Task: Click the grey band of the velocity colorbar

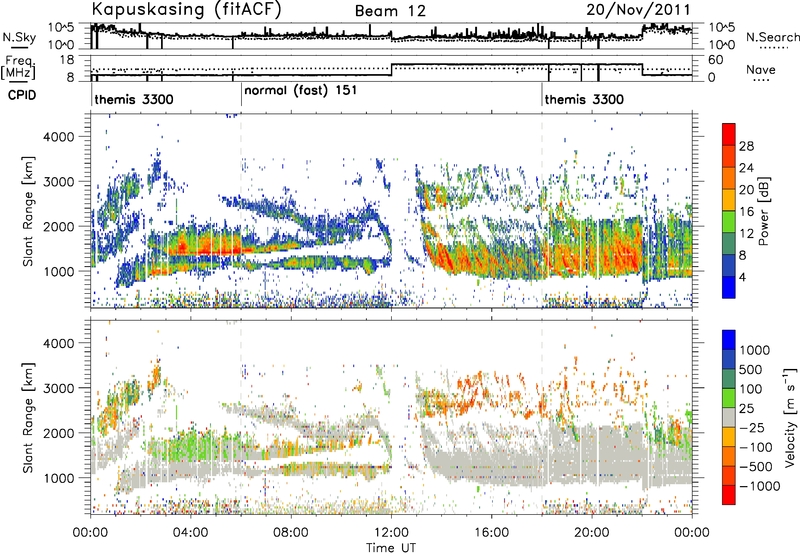Action: [x=729, y=417]
